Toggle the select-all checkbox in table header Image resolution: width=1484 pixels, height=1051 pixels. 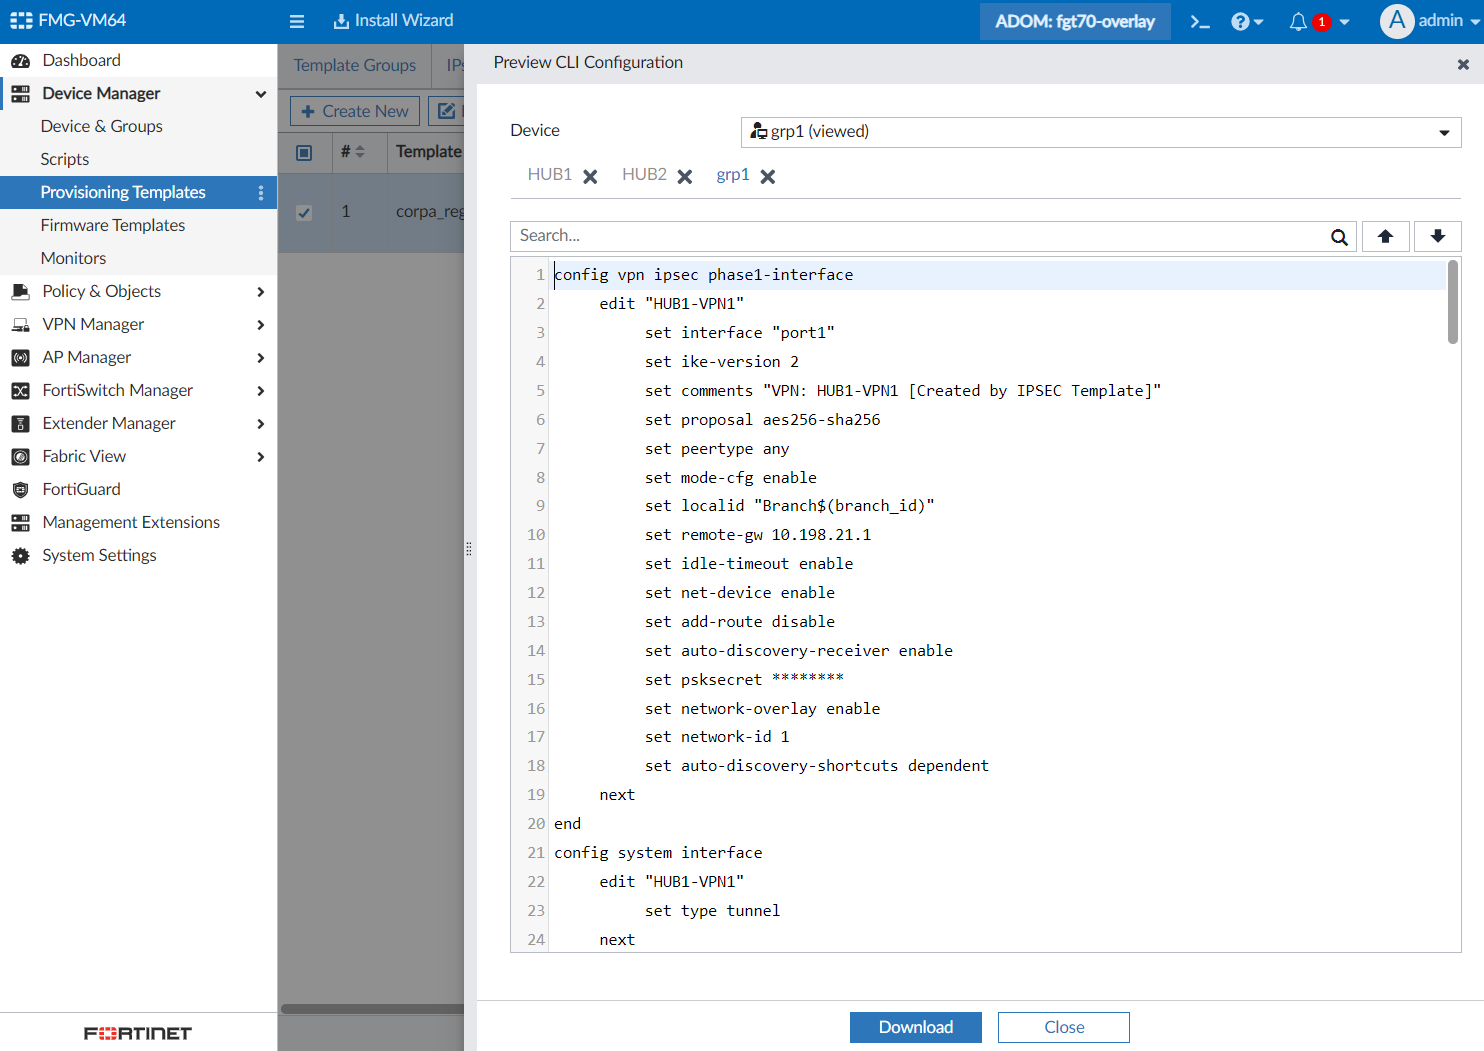point(304,152)
